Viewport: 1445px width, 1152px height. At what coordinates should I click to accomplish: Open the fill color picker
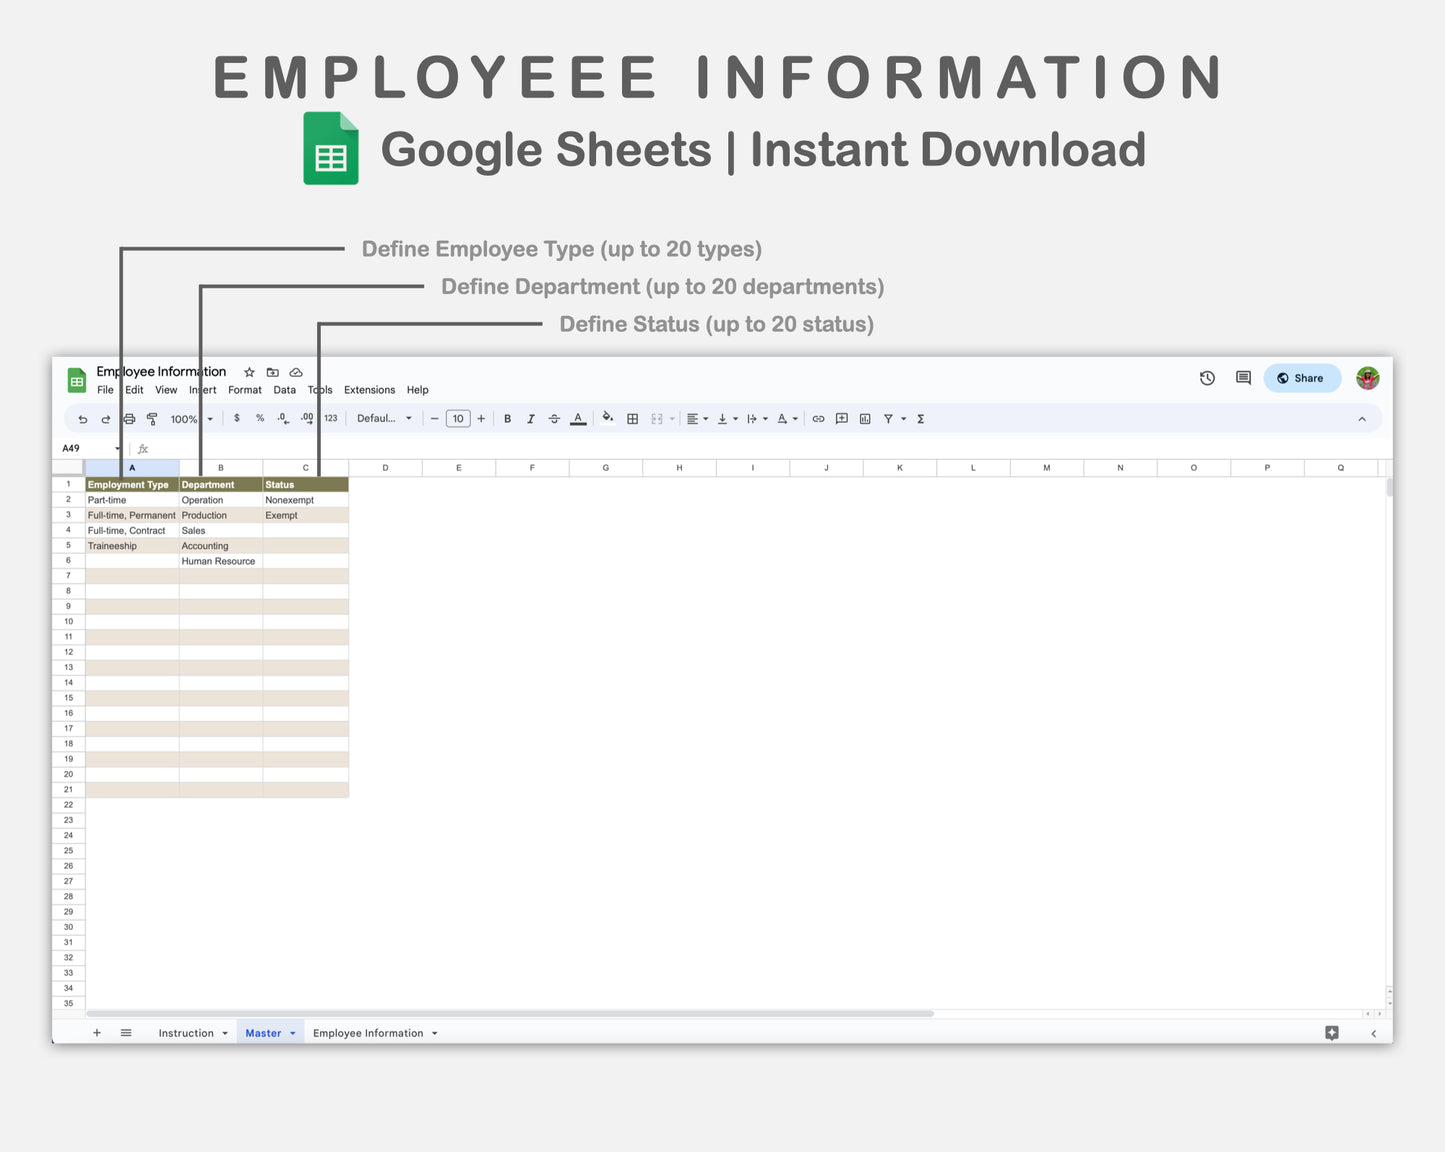(x=607, y=418)
